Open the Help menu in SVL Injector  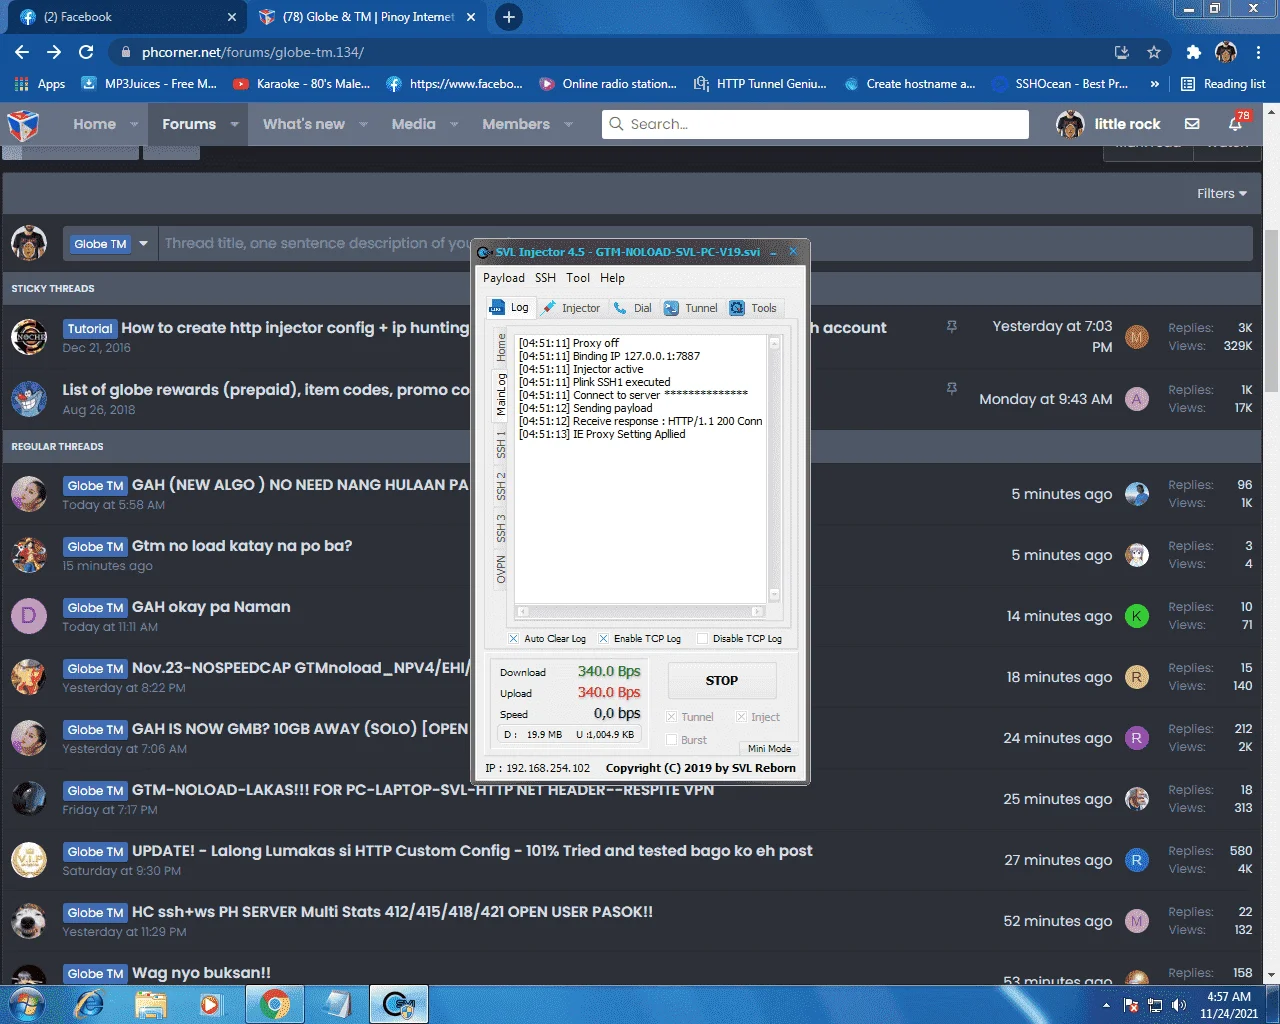(612, 278)
